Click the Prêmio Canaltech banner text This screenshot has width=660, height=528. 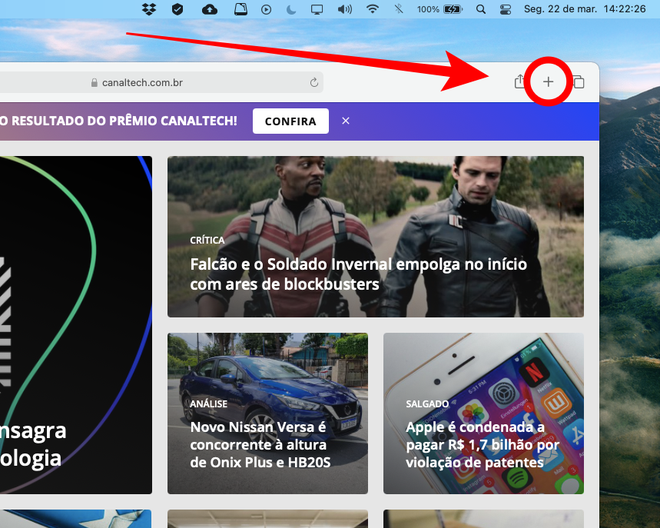119,121
